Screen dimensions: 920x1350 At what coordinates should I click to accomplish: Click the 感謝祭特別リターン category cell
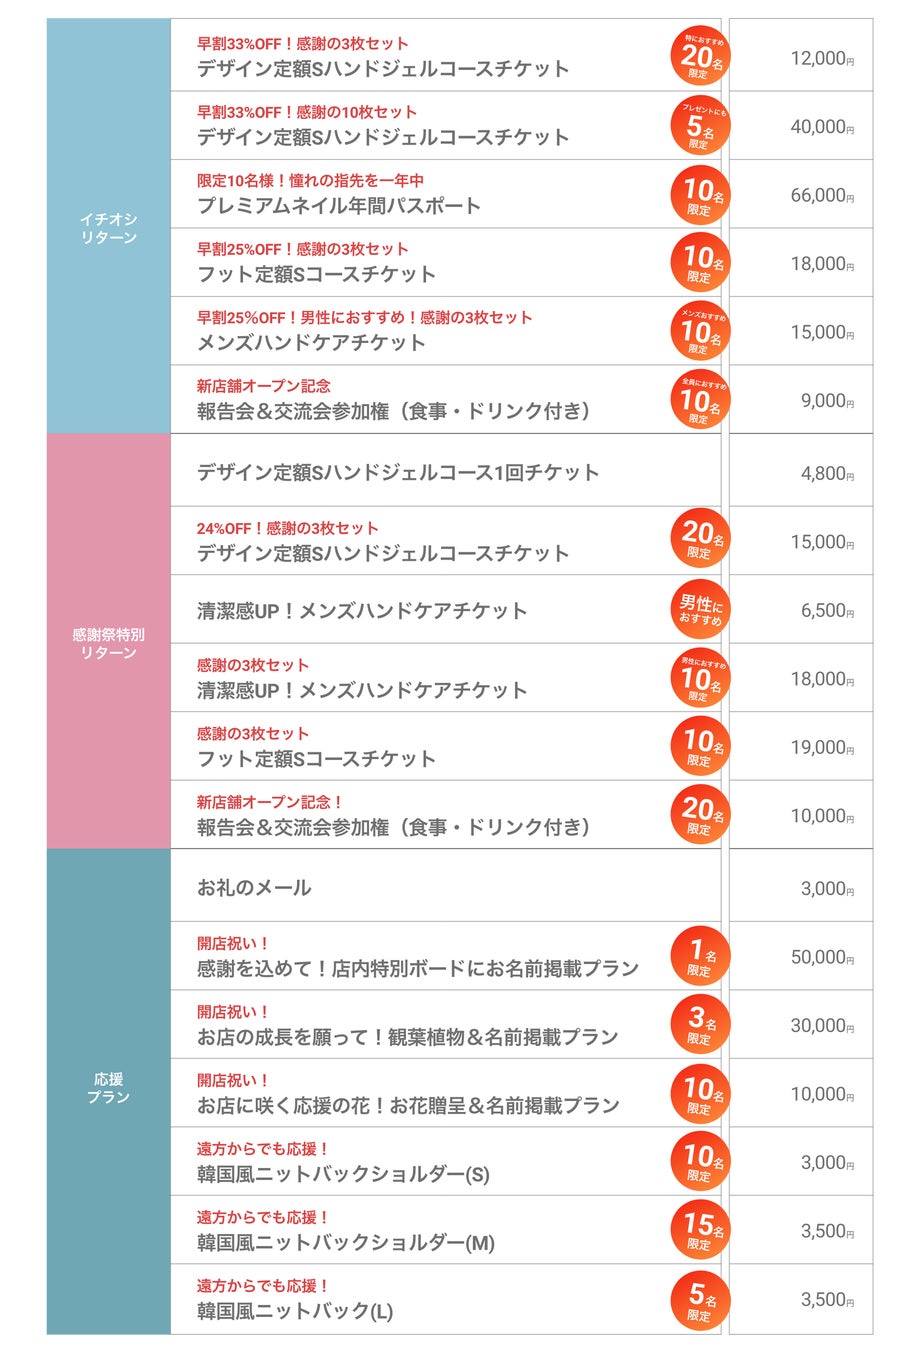pos(109,643)
